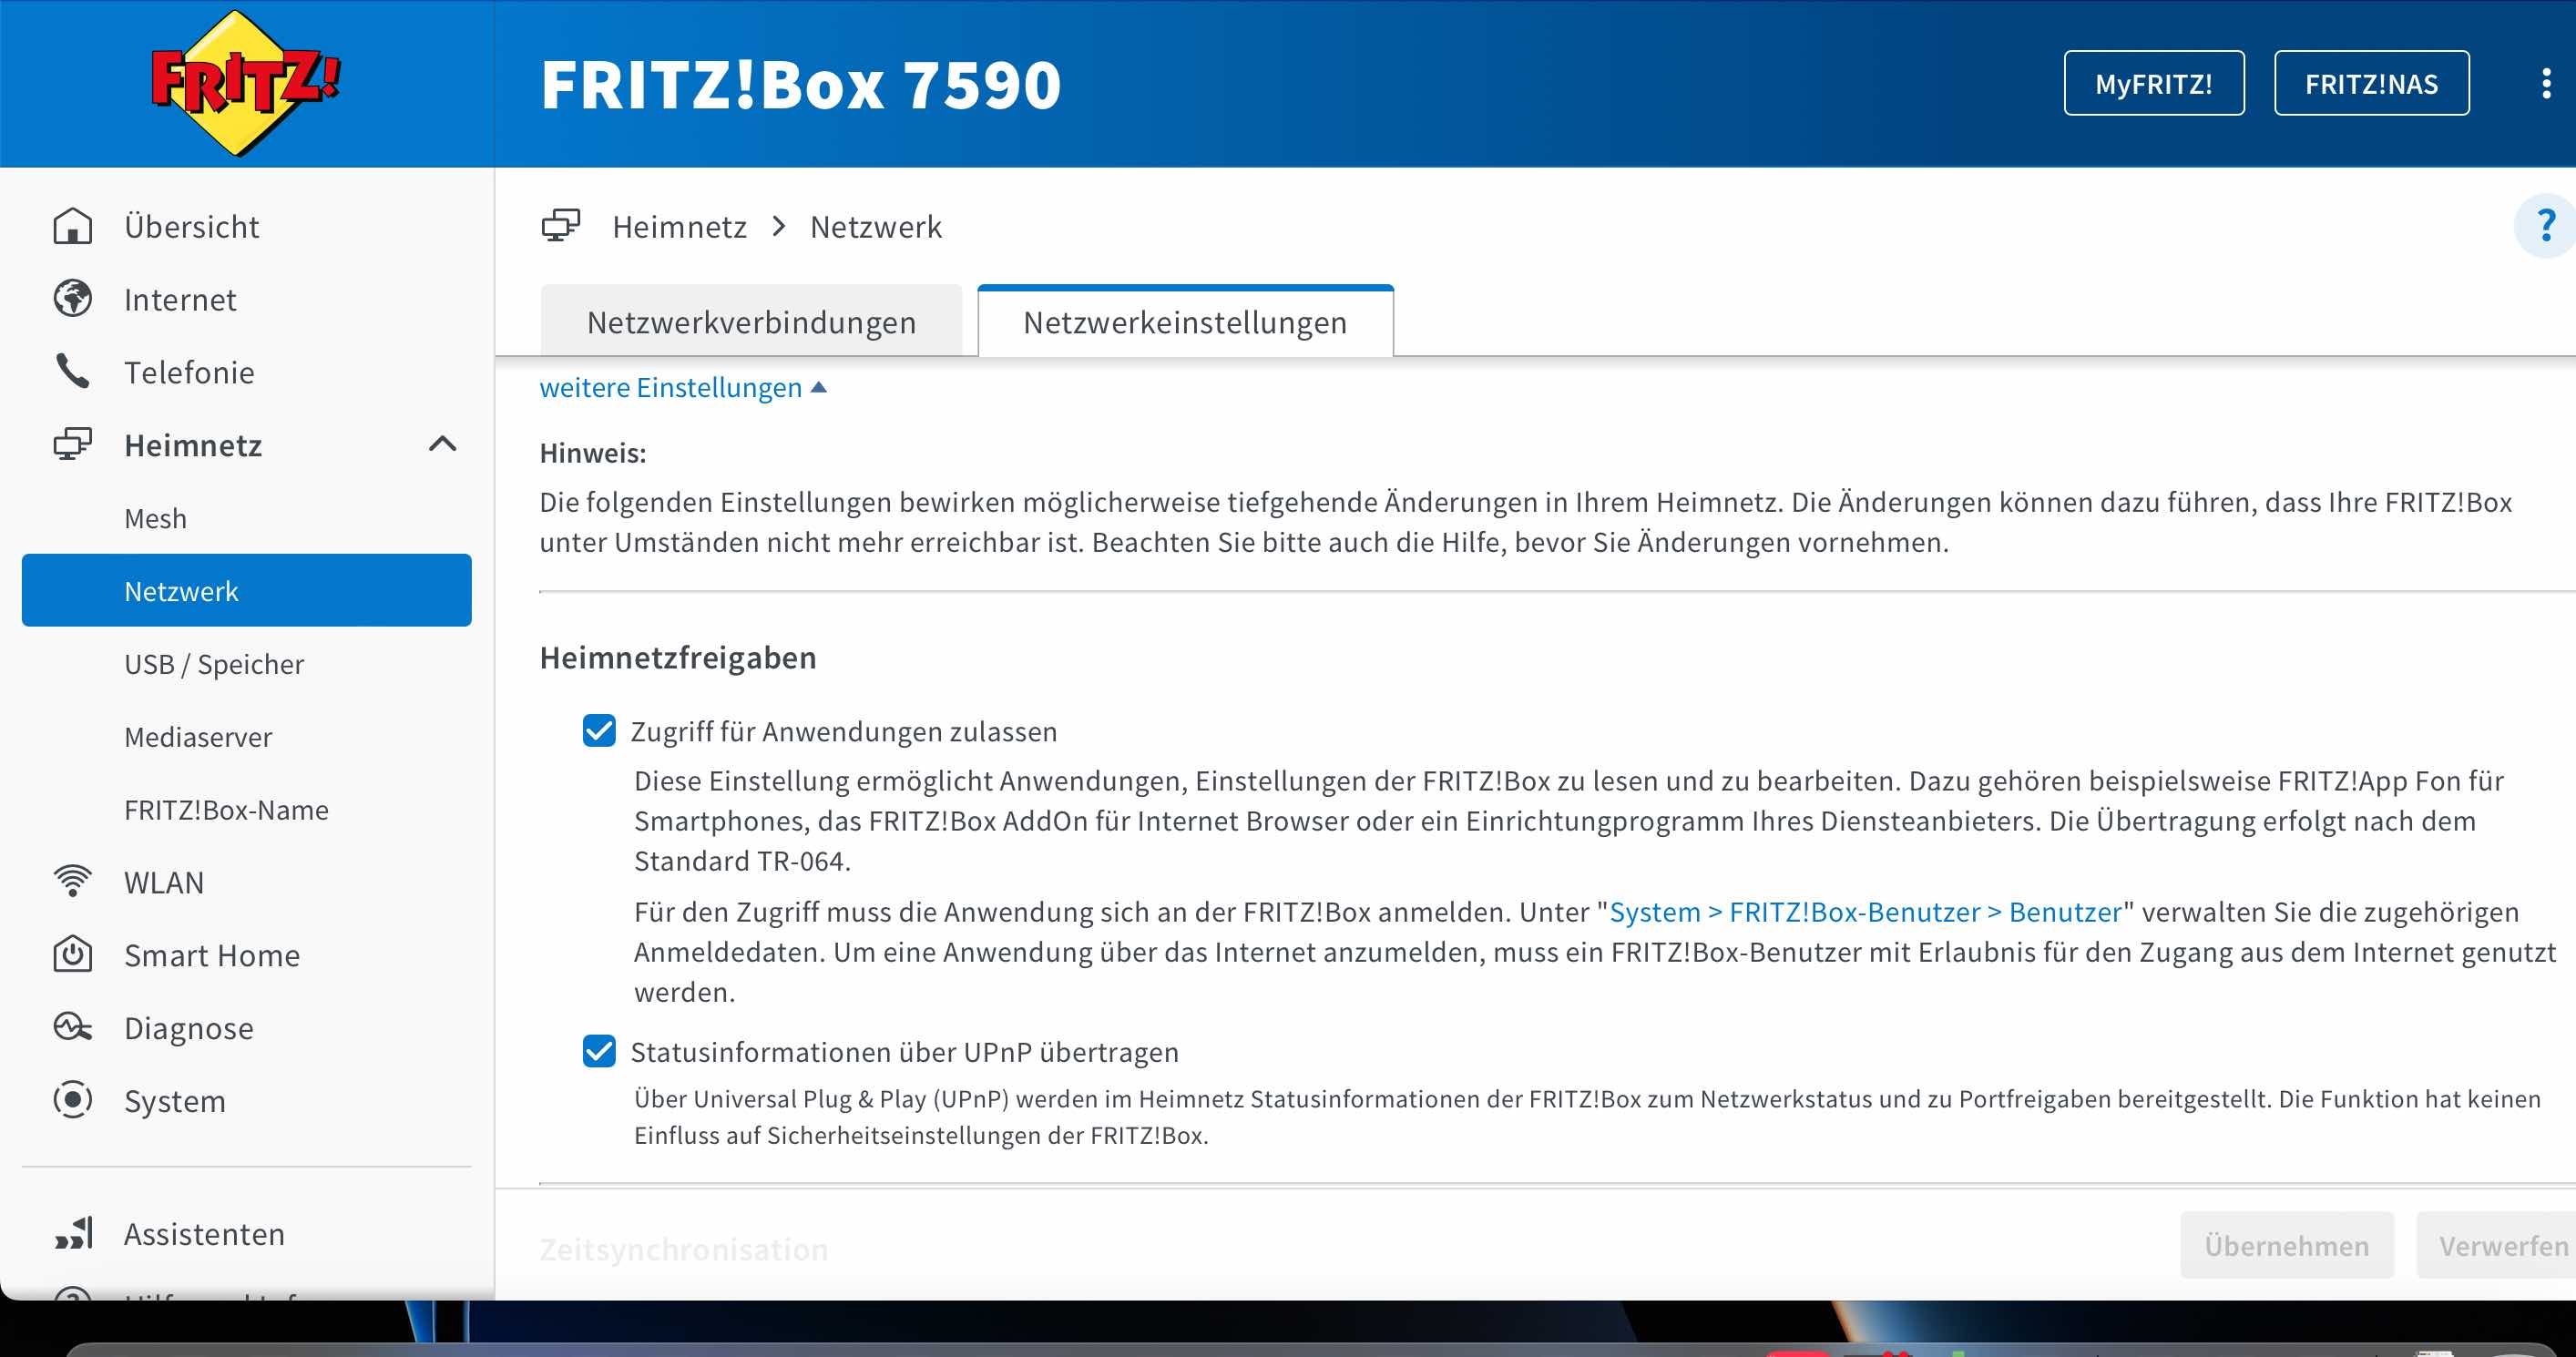The height and width of the screenshot is (1357, 2576).
Task: Uncheck Statusinformationen über UPnP übertragen
Action: [599, 1052]
